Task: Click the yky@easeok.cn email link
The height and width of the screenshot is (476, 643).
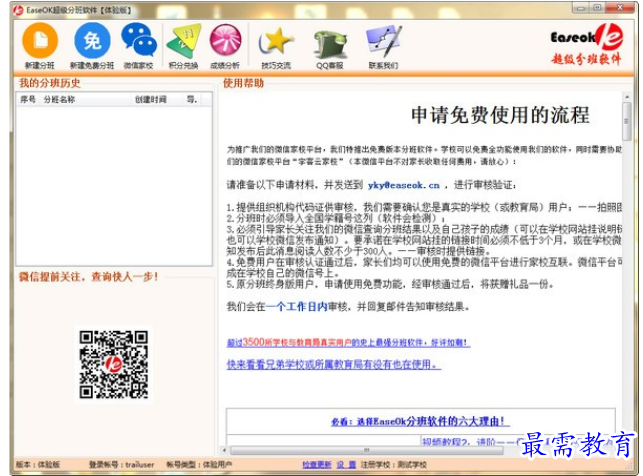Action: coord(404,185)
